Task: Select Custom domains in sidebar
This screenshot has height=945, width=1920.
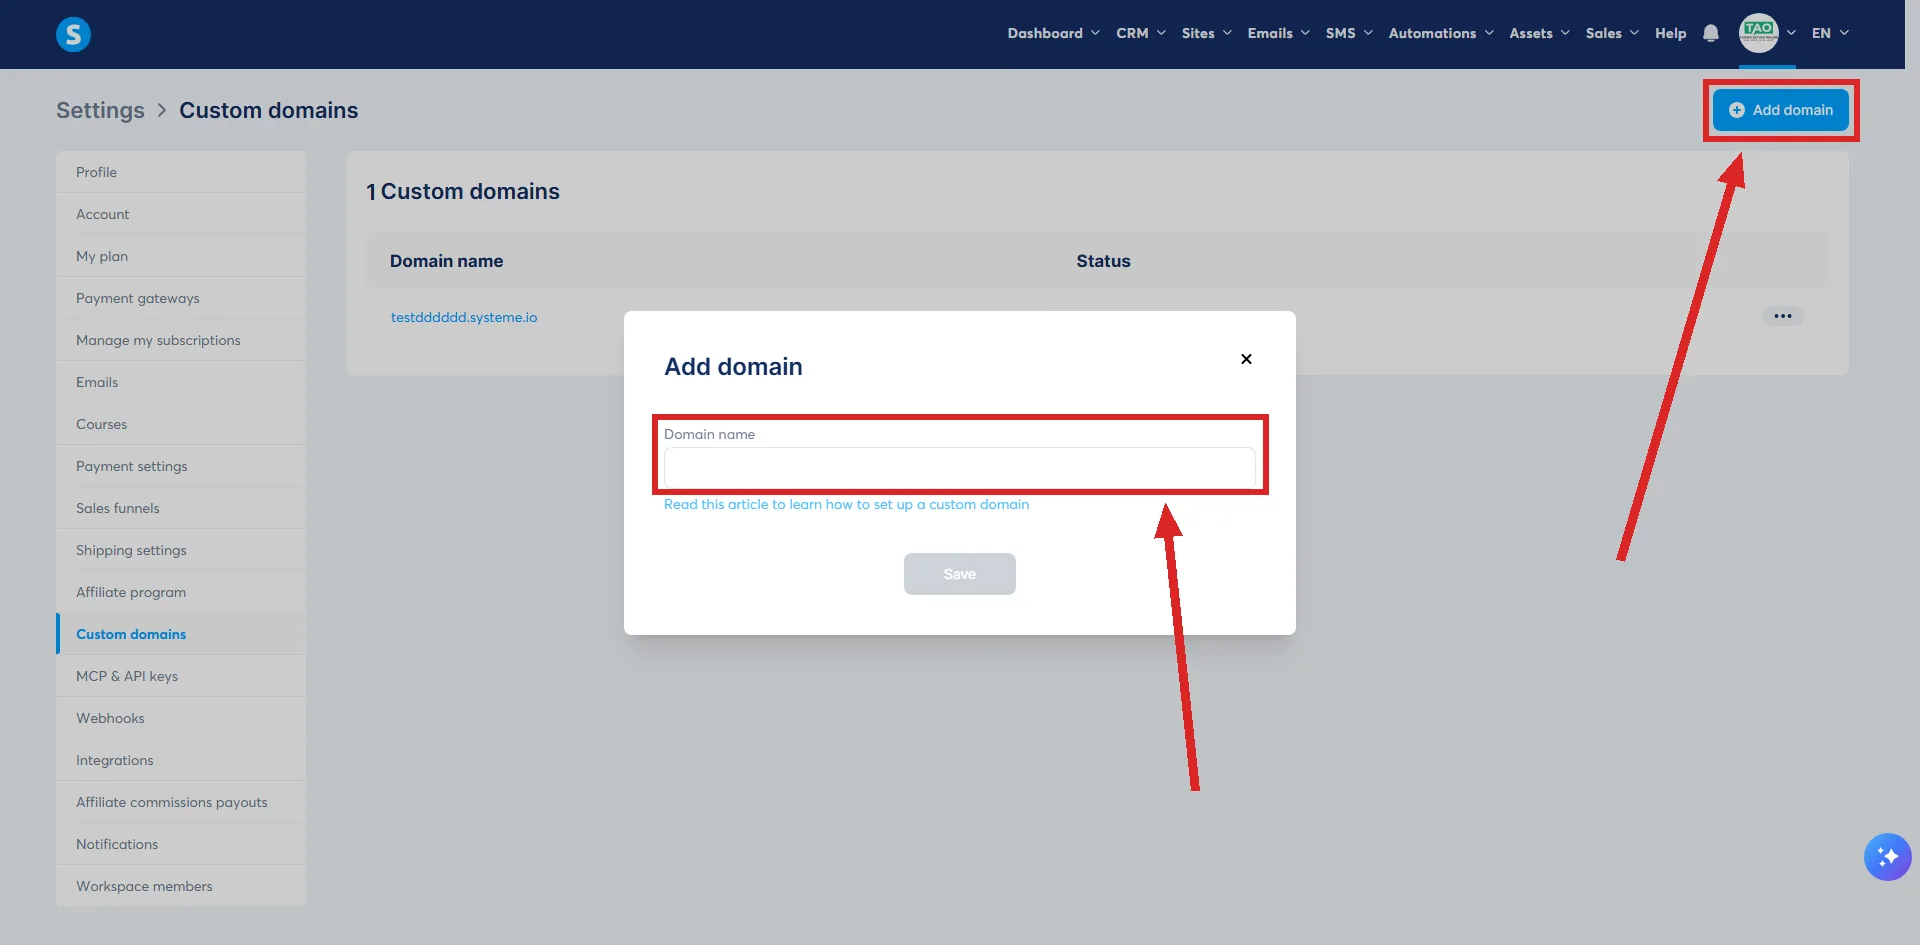Action: coord(181,634)
